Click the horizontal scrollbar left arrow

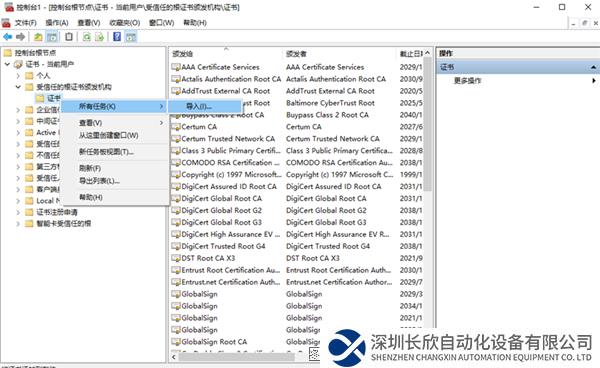pyautogui.click(x=174, y=357)
